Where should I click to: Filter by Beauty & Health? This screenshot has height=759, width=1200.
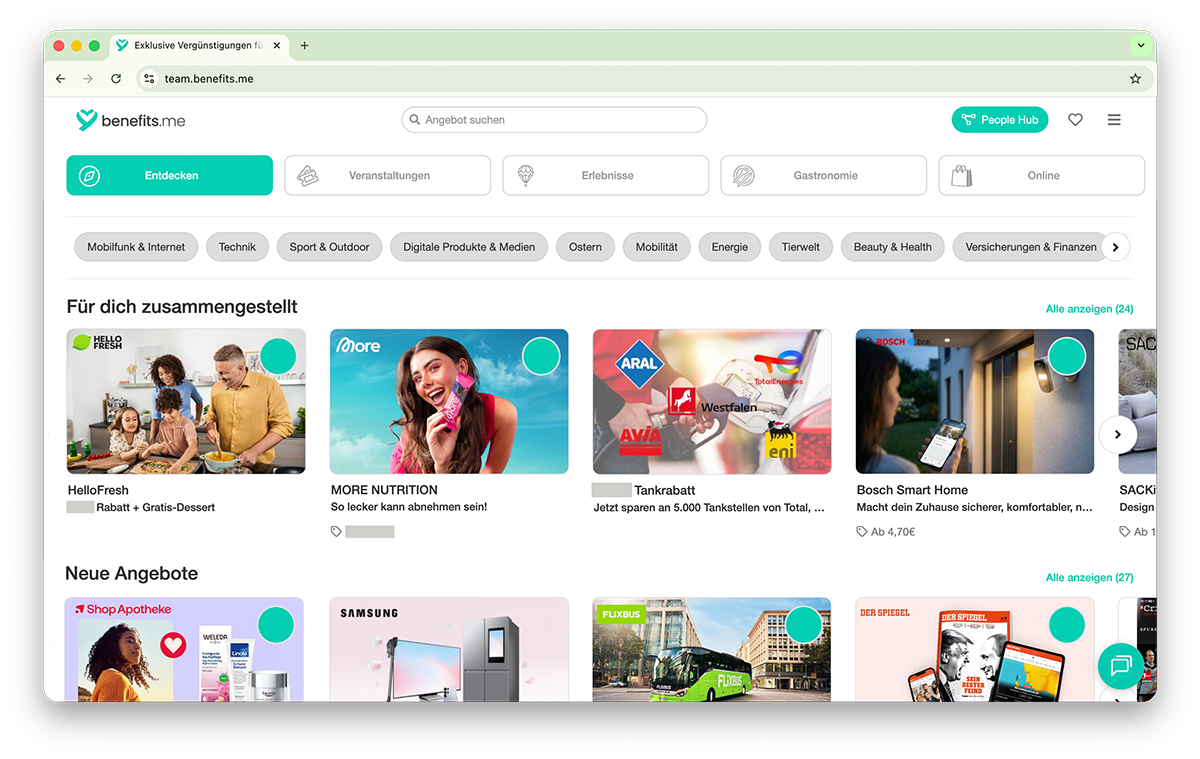tap(893, 247)
